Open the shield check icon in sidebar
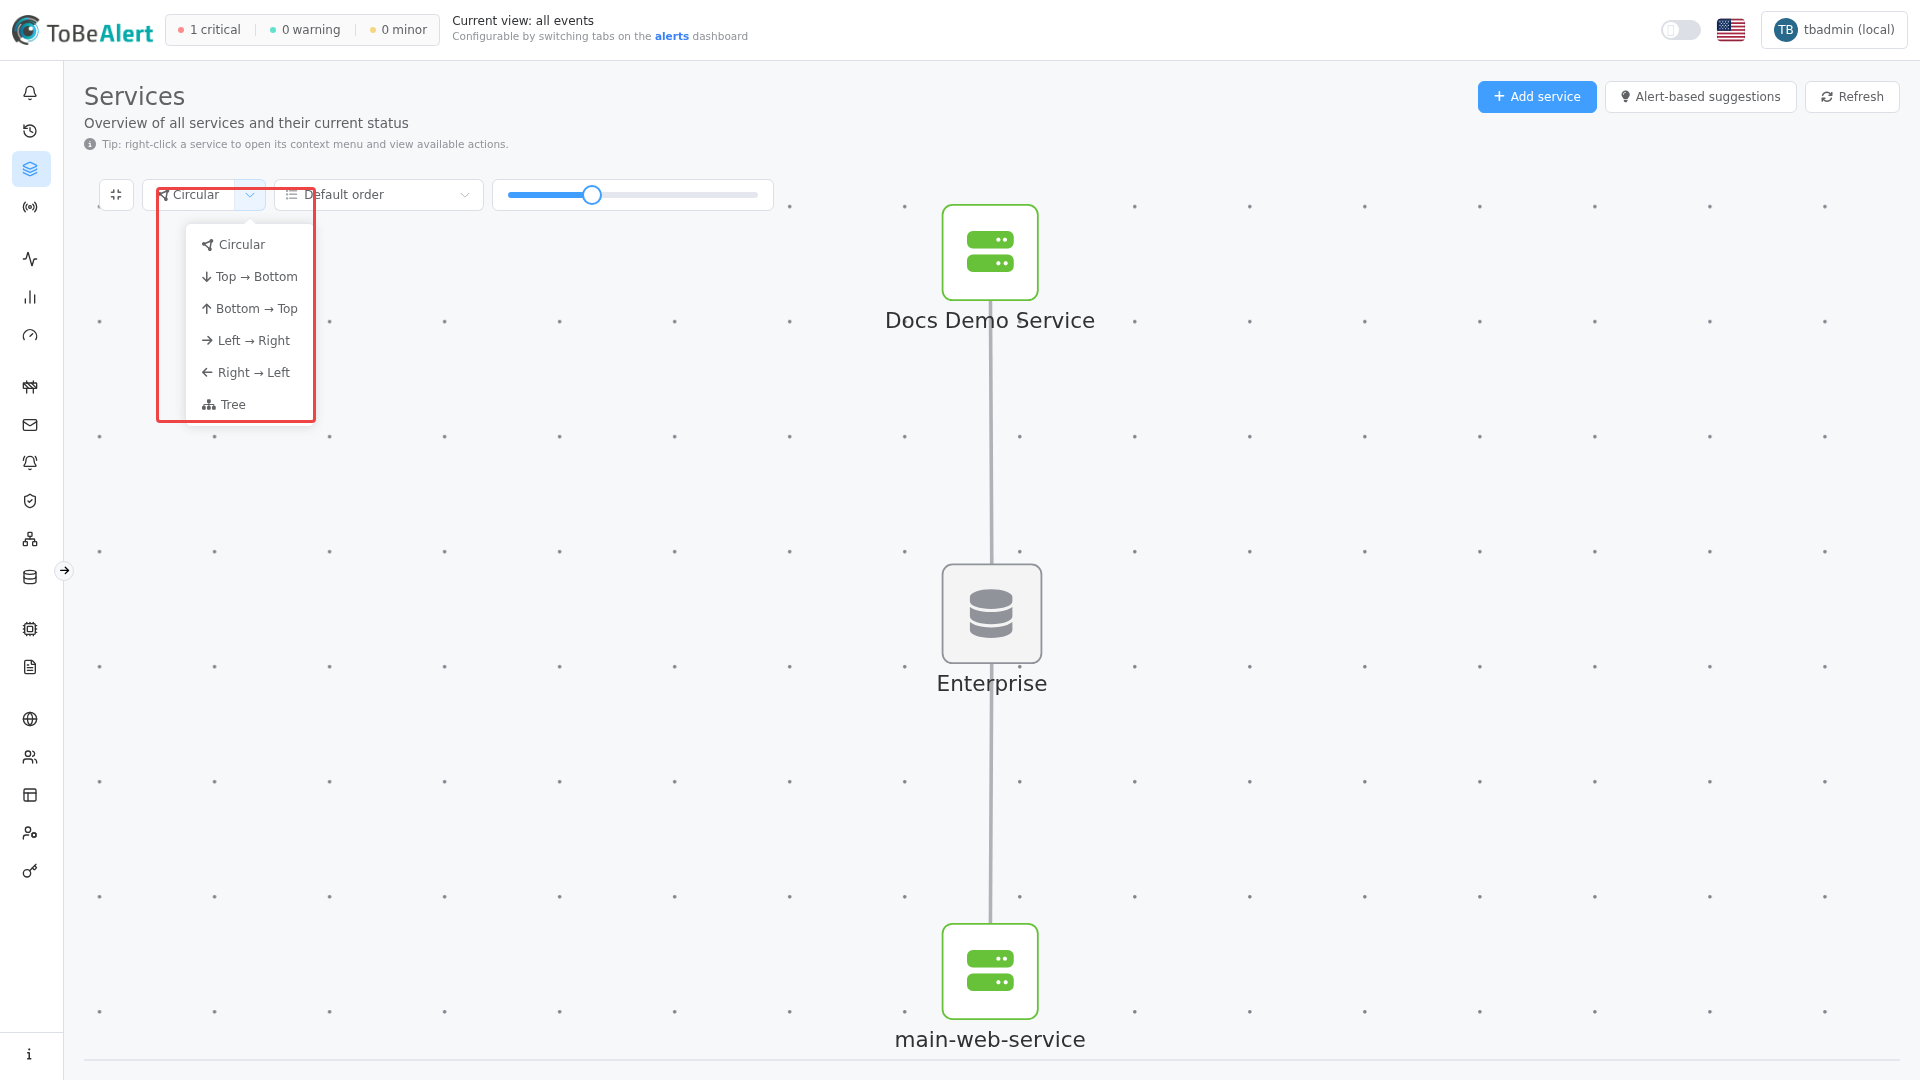 point(30,501)
